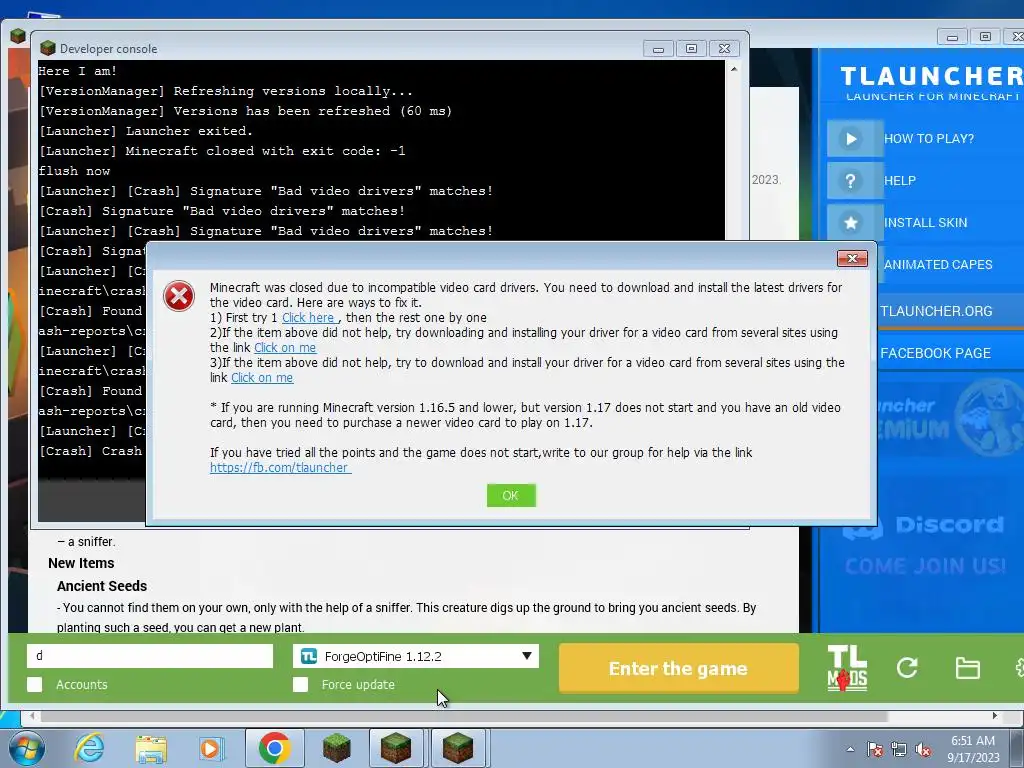1024x768 pixels.
Task: Minimize the main TLauncher window
Action: point(952,37)
